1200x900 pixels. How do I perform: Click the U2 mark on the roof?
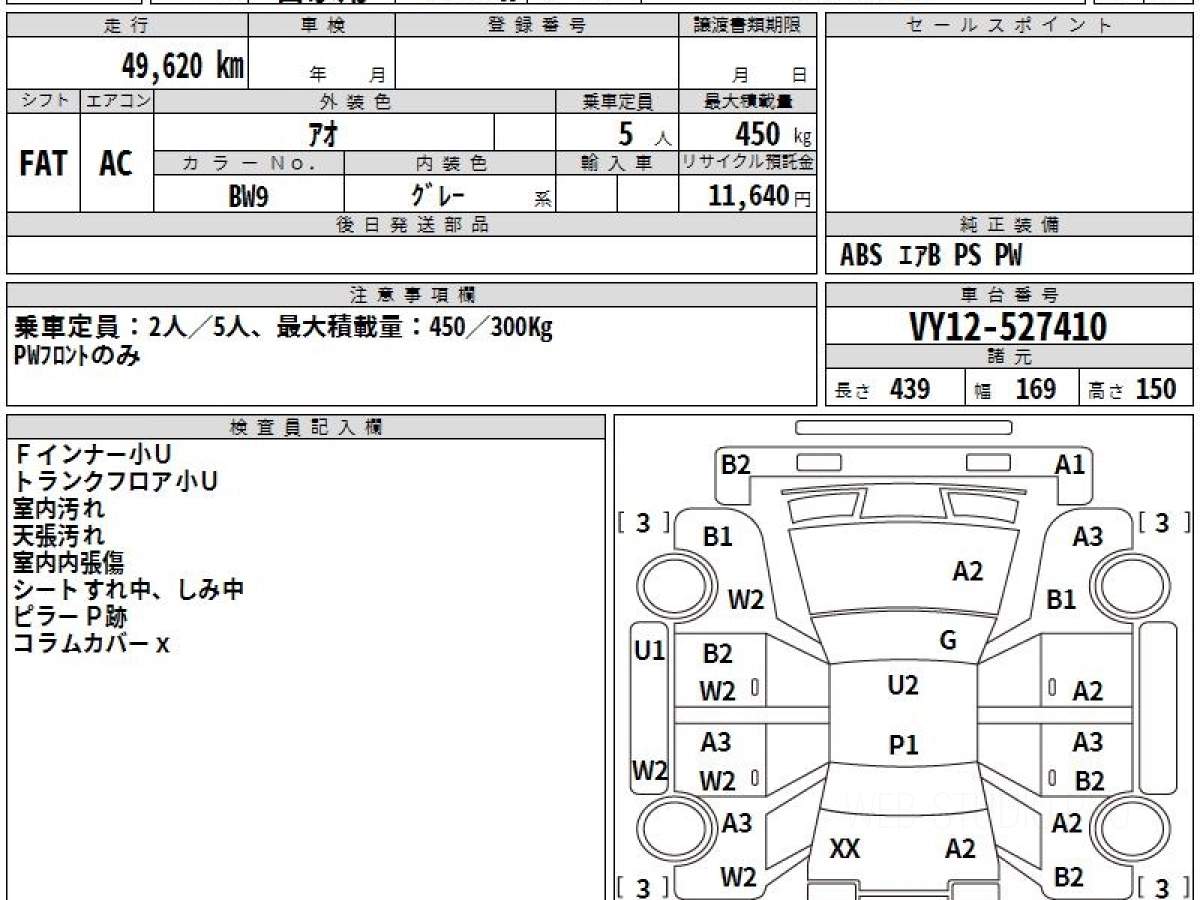point(903,686)
